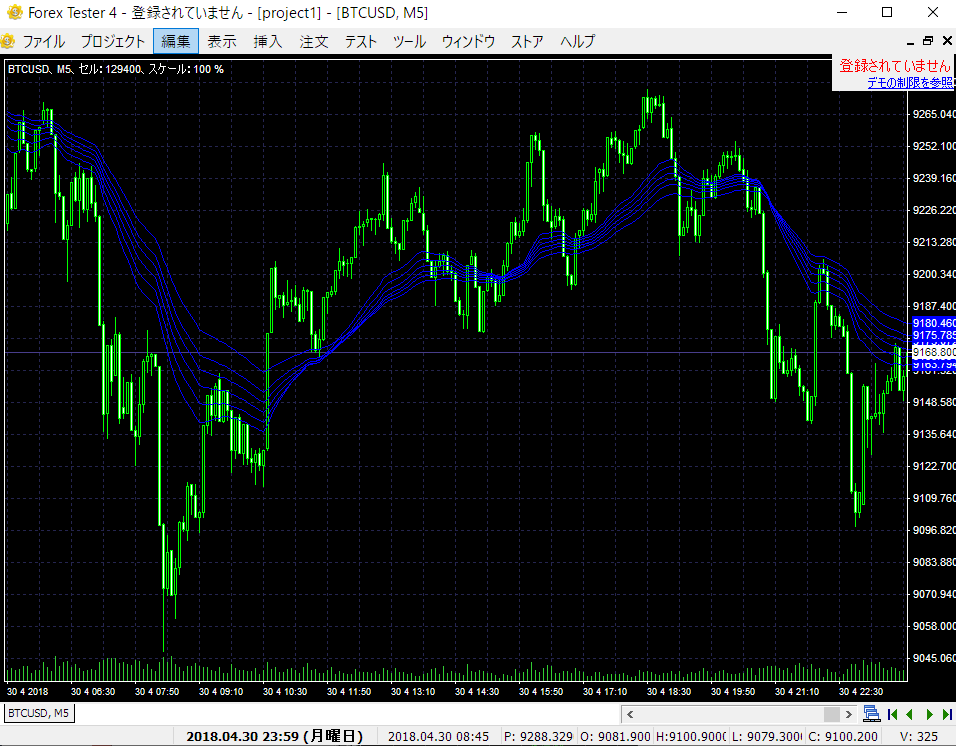Open the ヘルプ menu
The image size is (956, 746).
pyautogui.click(x=577, y=41)
